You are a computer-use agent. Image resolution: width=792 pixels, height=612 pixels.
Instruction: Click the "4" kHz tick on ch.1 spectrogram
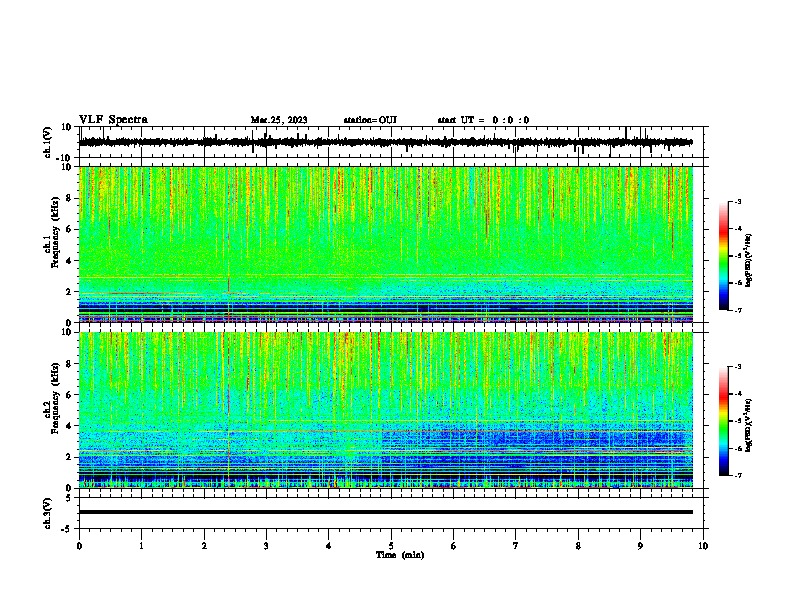pyautogui.click(x=71, y=261)
